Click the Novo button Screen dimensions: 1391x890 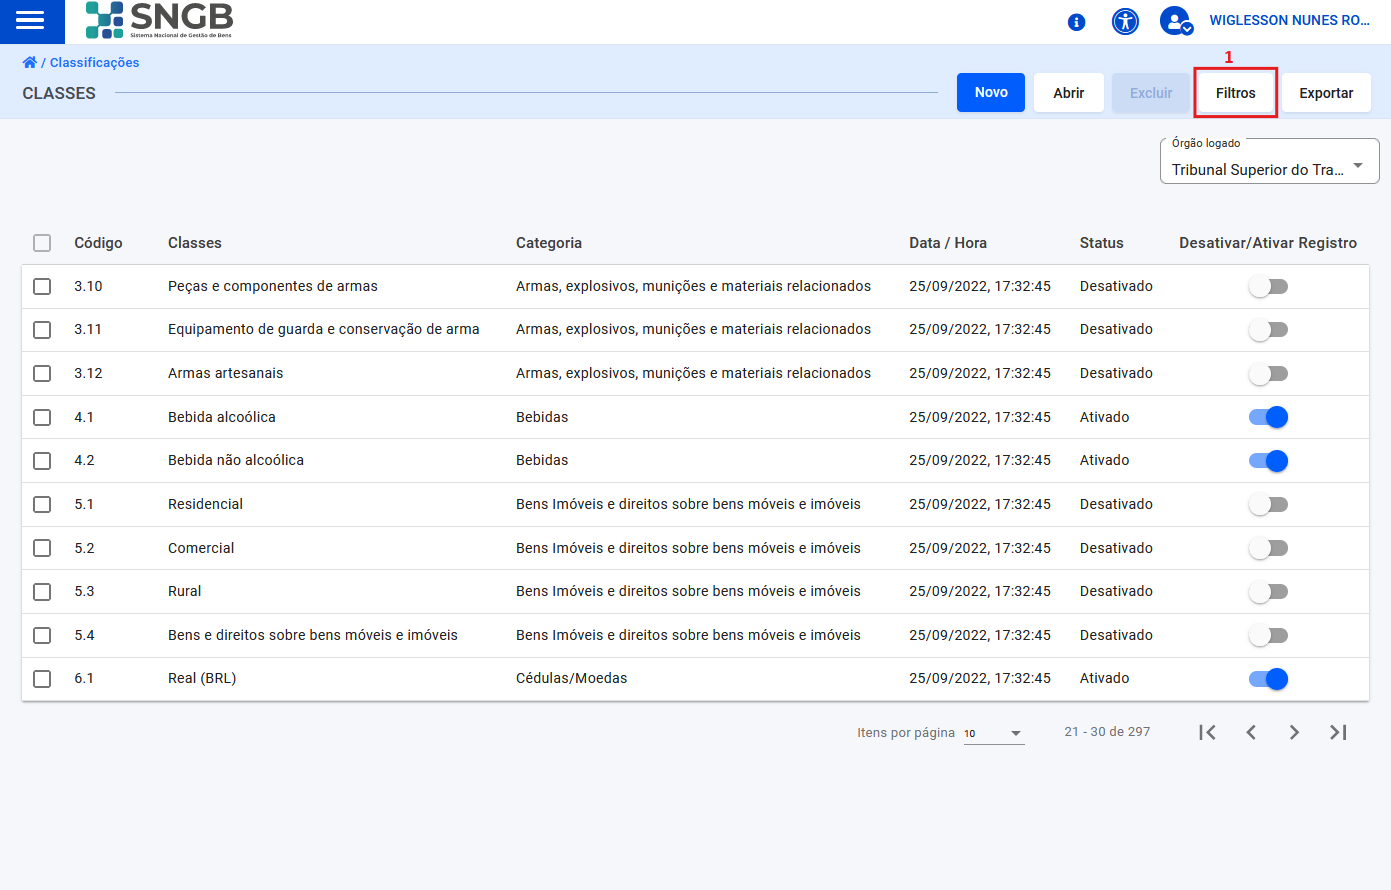pyautogui.click(x=991, y=92)
